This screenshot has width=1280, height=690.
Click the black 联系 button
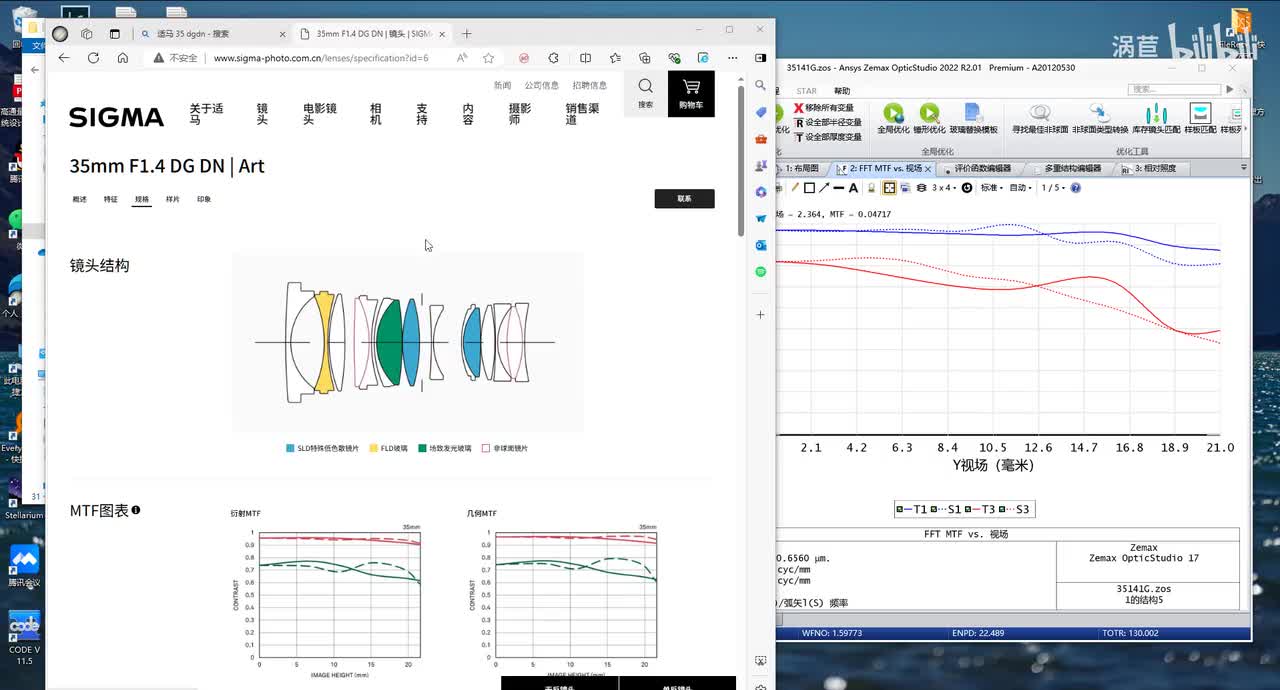(x=684, y=199)
